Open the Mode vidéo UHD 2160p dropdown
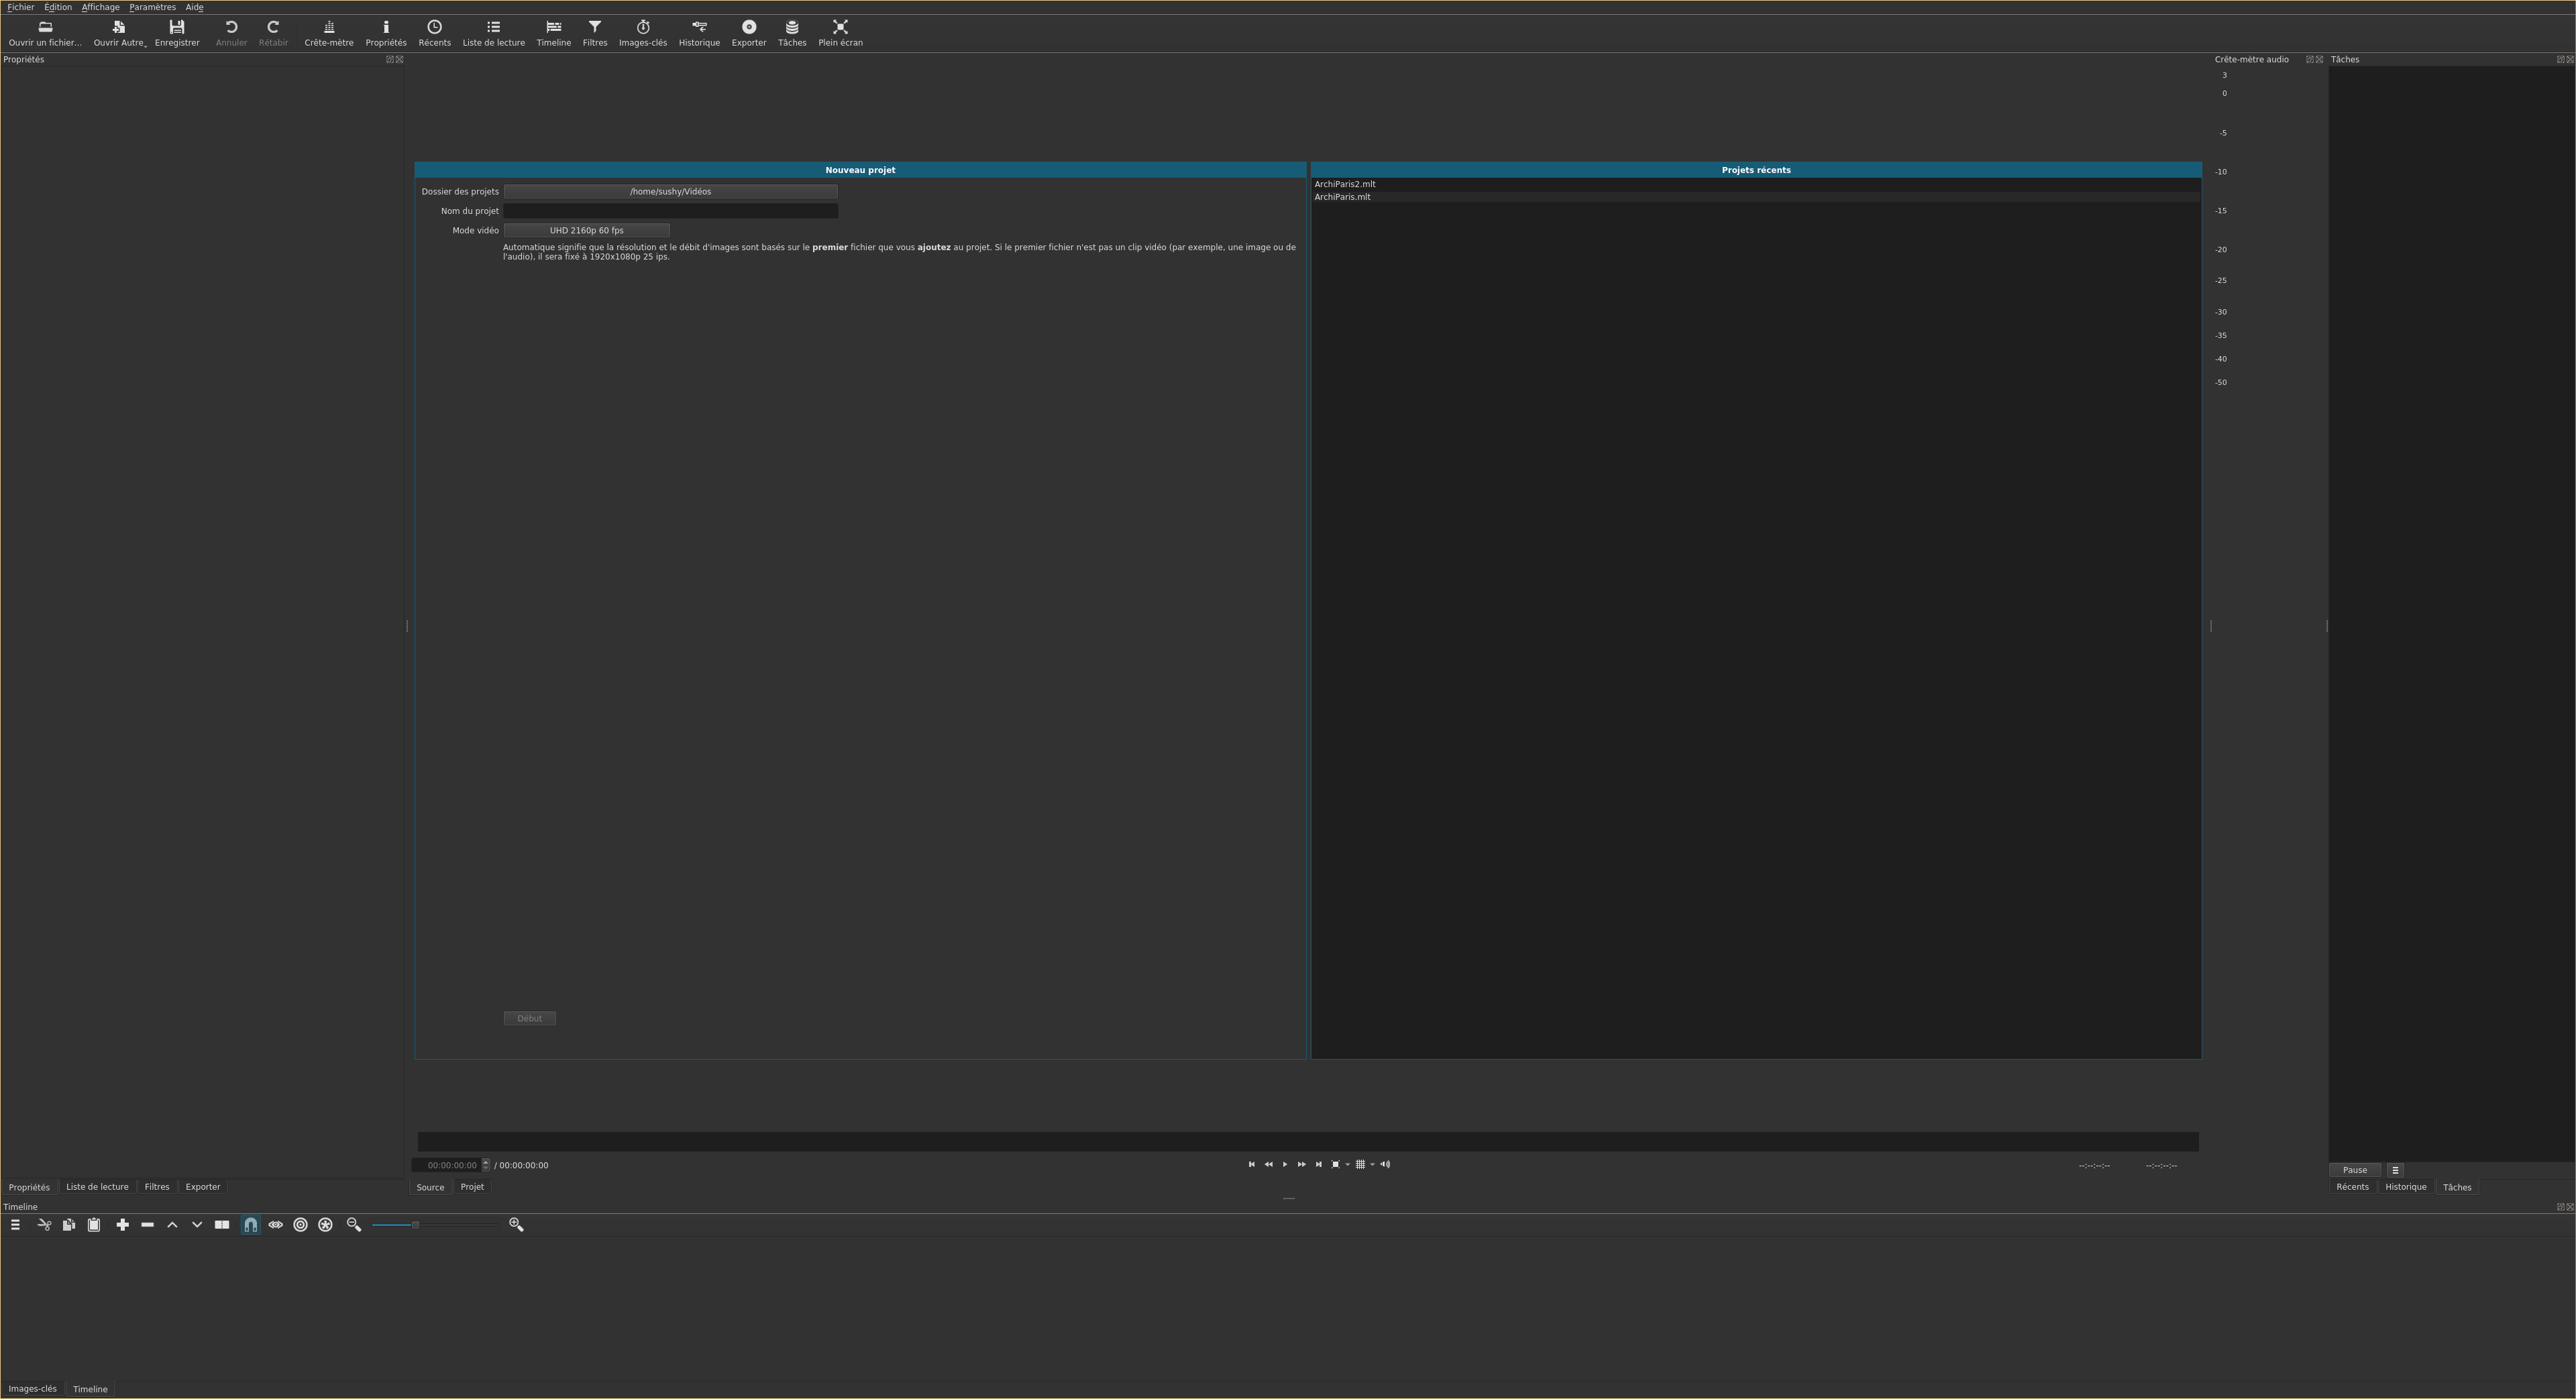 click(586, 231)
